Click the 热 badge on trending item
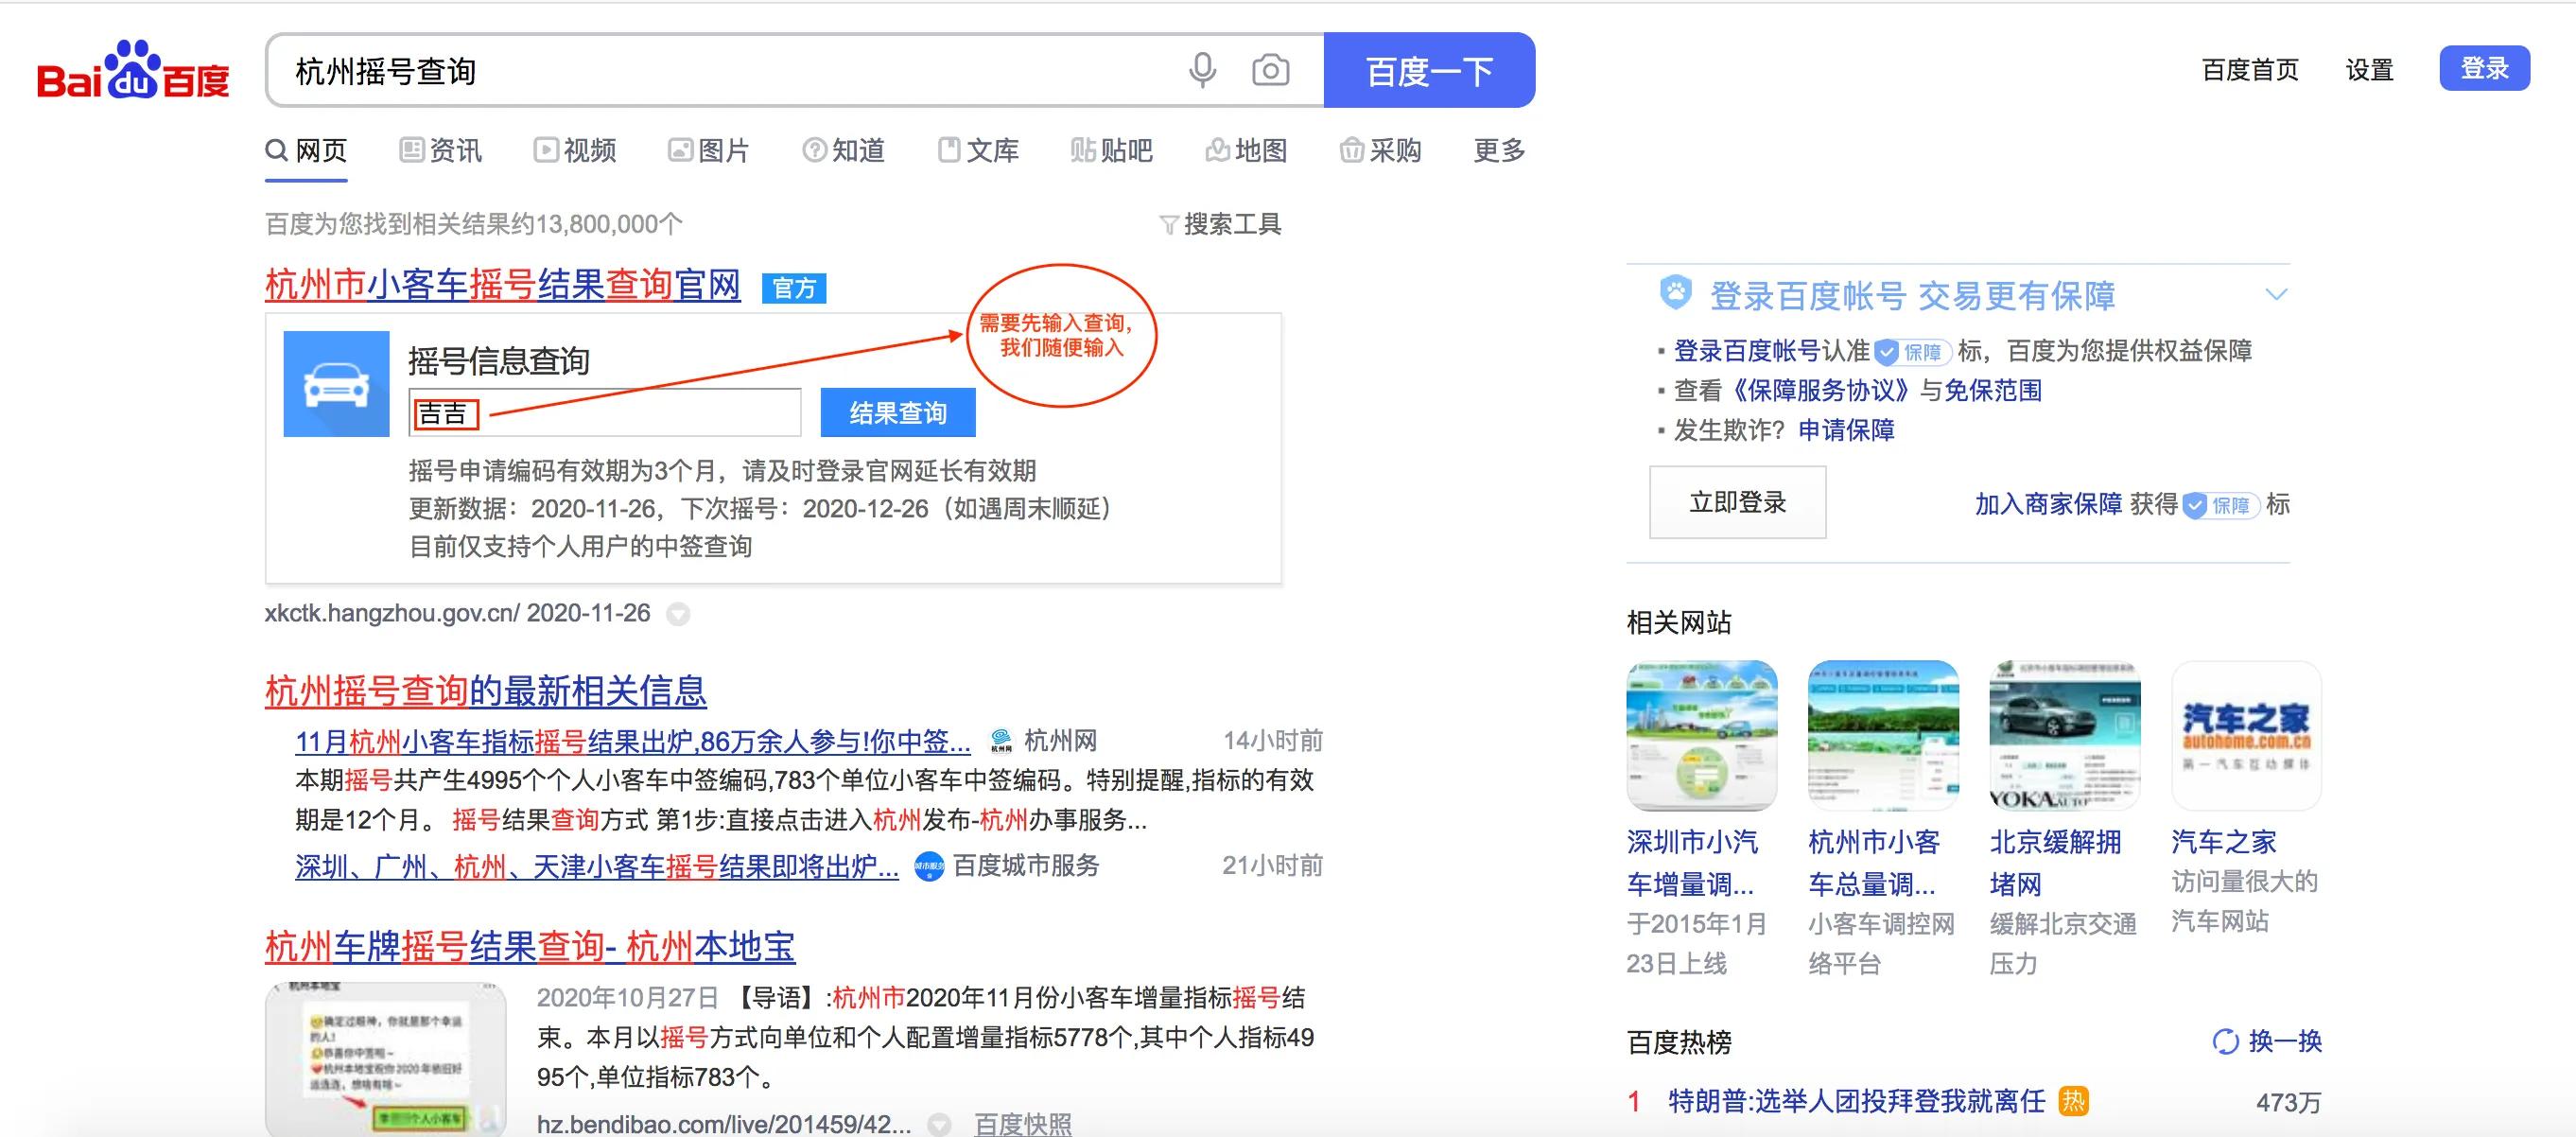Viewport: 2576px width, 1137px height. pos(2073,1101)
